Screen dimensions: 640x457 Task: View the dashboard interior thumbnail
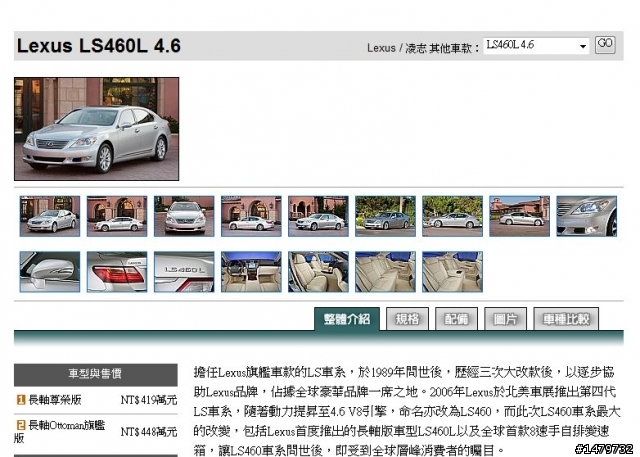251,272
